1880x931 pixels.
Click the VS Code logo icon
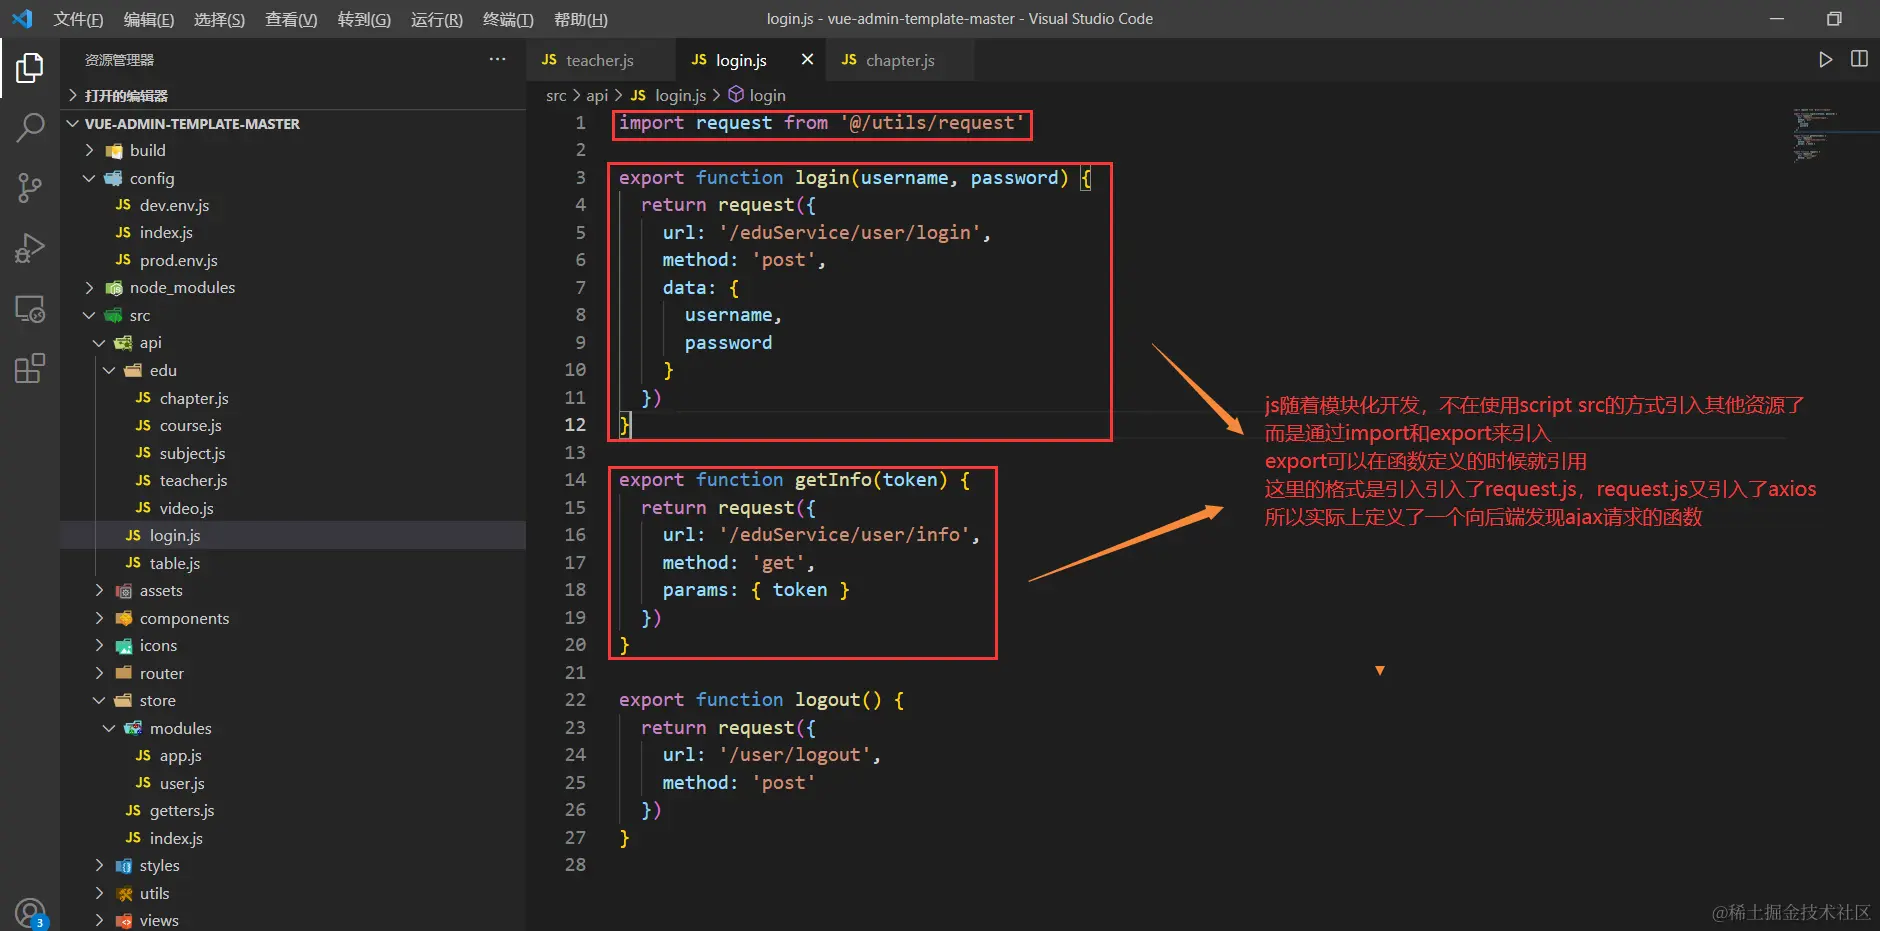[22, 19]
